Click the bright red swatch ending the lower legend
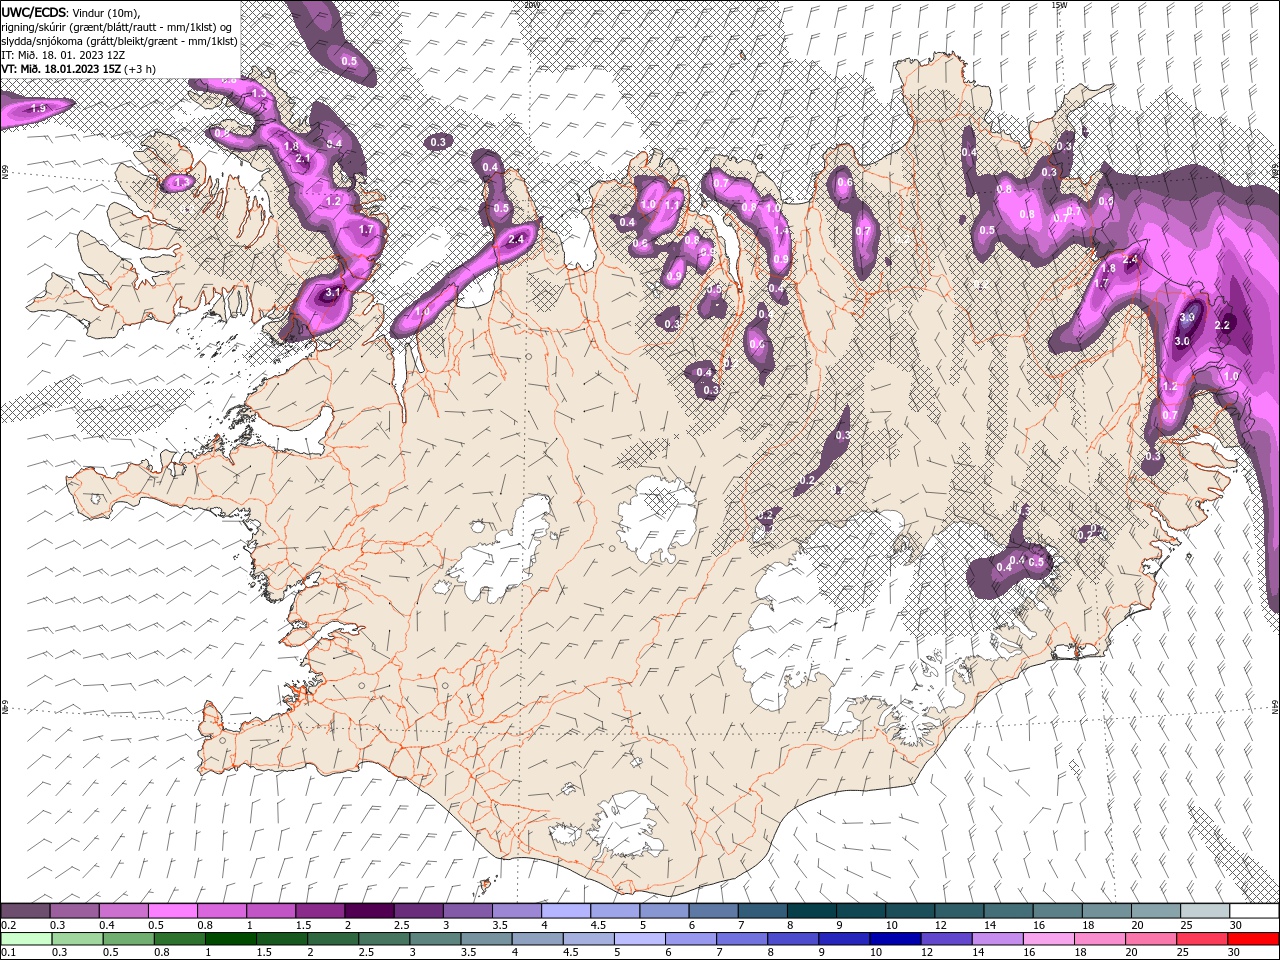 1254,939
